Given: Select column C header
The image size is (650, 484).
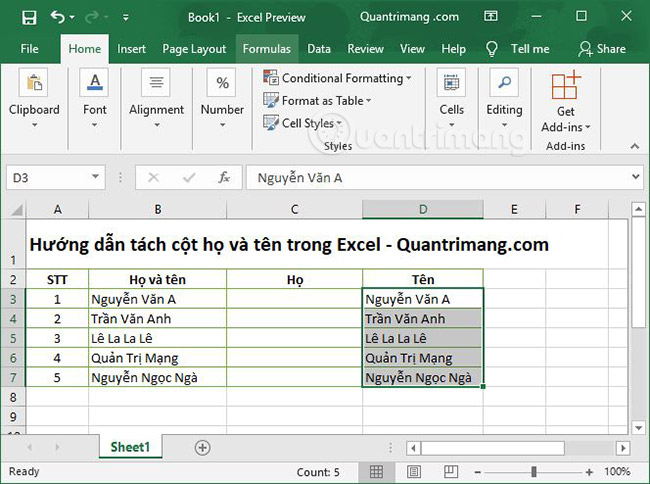Looking at the screenshot, I should [294, 210].
